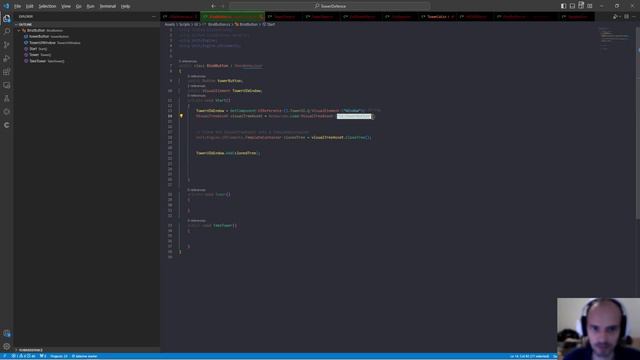The image size is (640, 360).
Task: Toggle primary sidebar layout icon
Action: coord(563,6)
